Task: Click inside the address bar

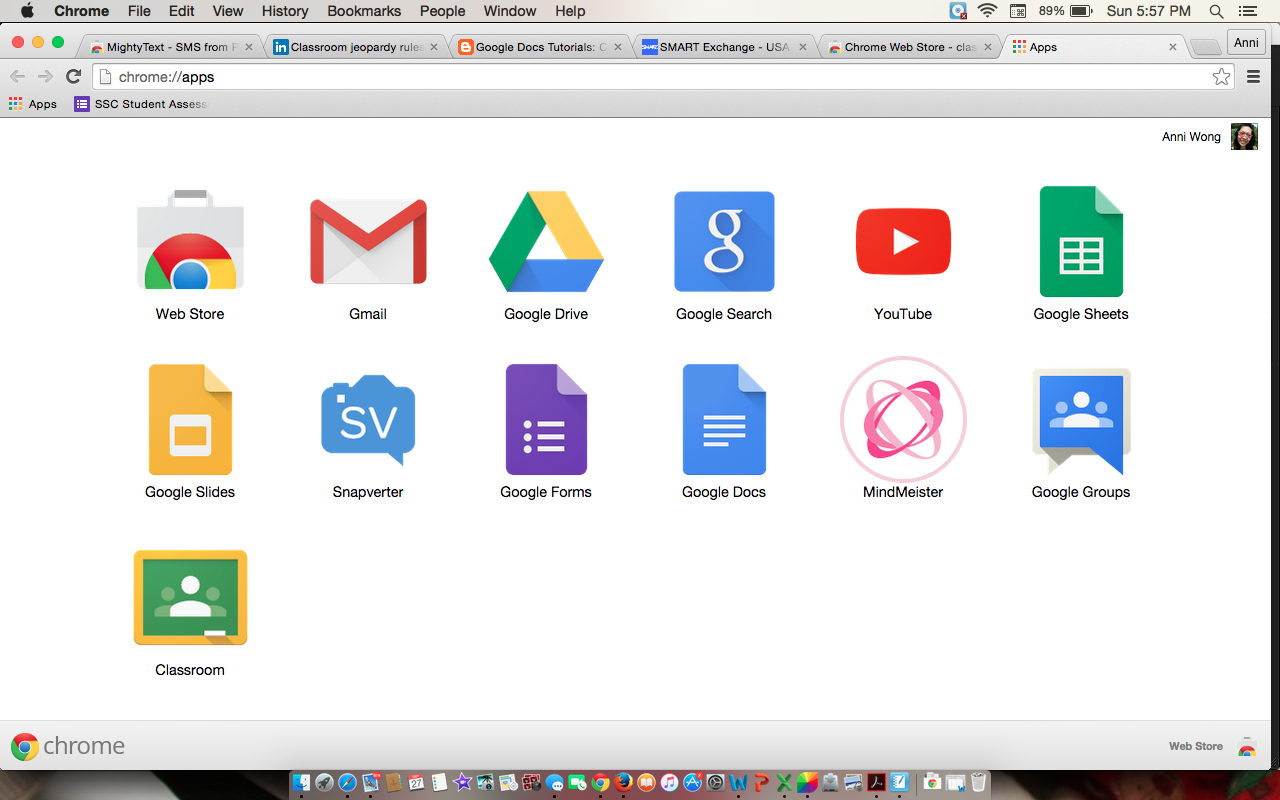Action: (400, 76)
